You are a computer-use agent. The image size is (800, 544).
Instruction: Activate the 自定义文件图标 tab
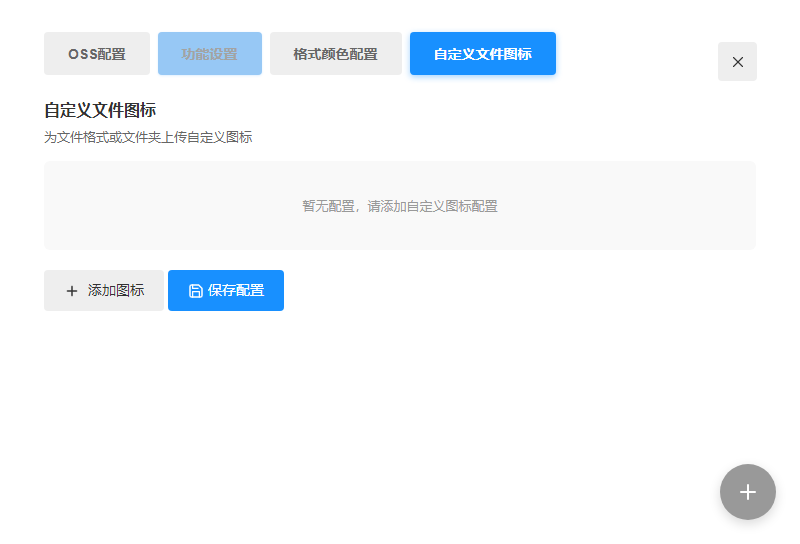point(483,54)
